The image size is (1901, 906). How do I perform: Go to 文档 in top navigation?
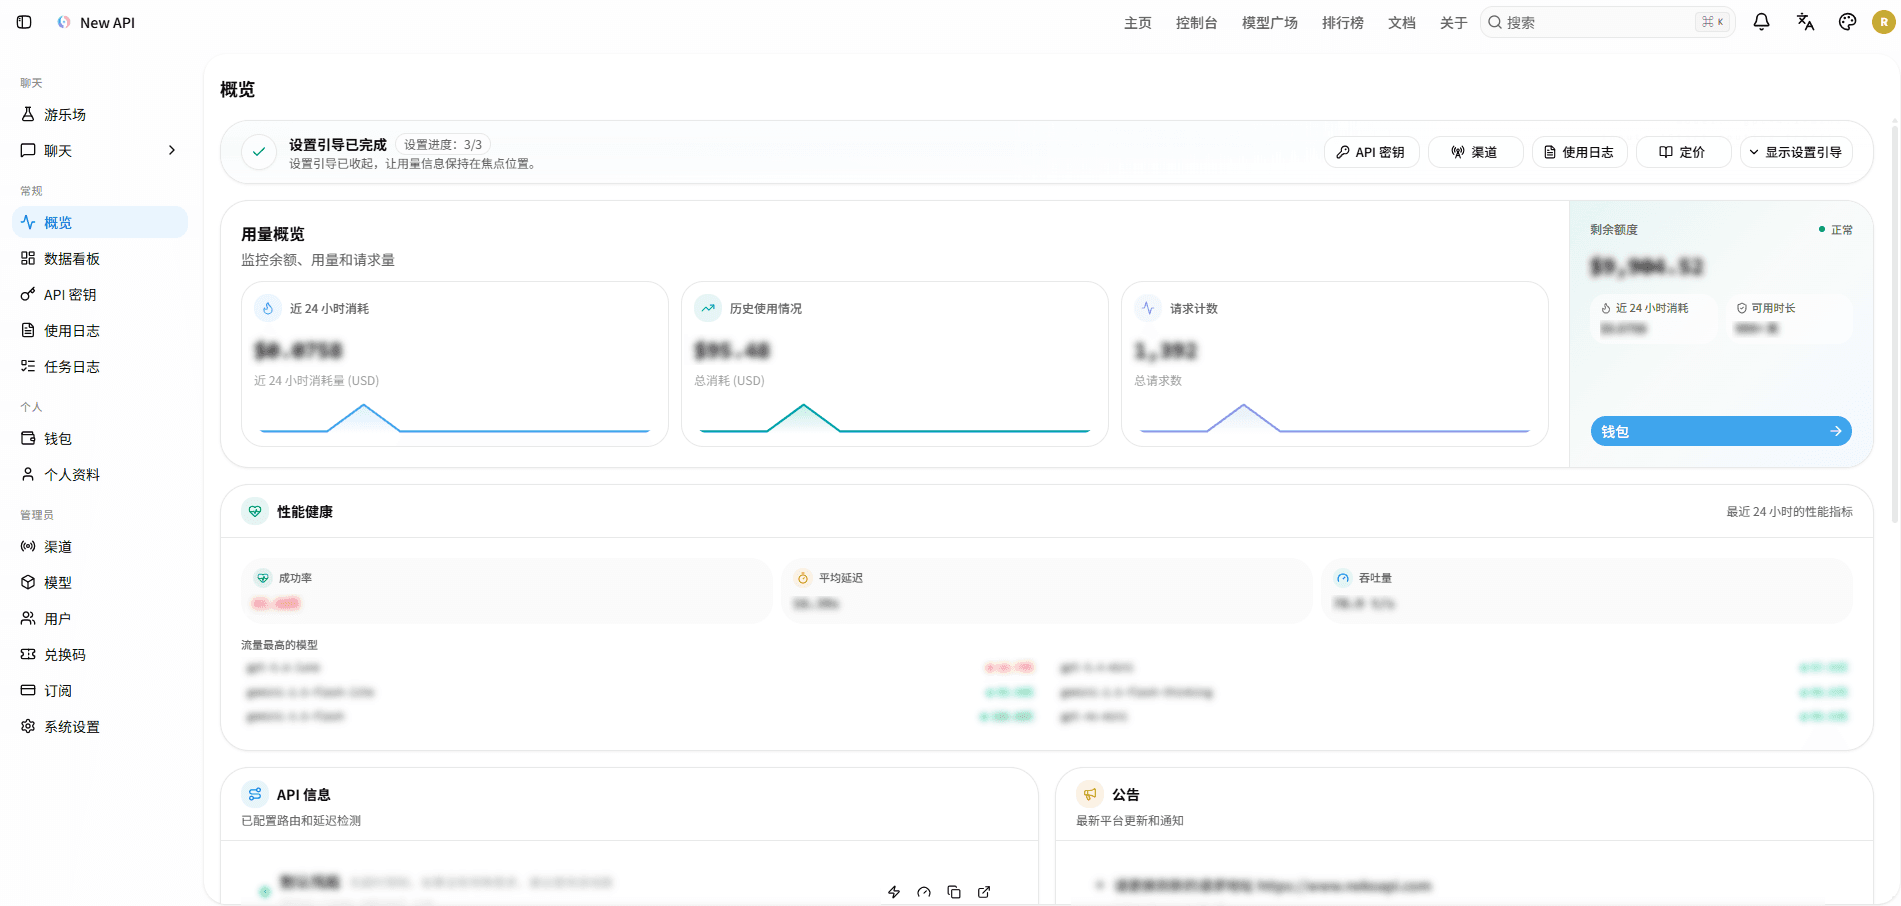click(x=1402, y=22)
